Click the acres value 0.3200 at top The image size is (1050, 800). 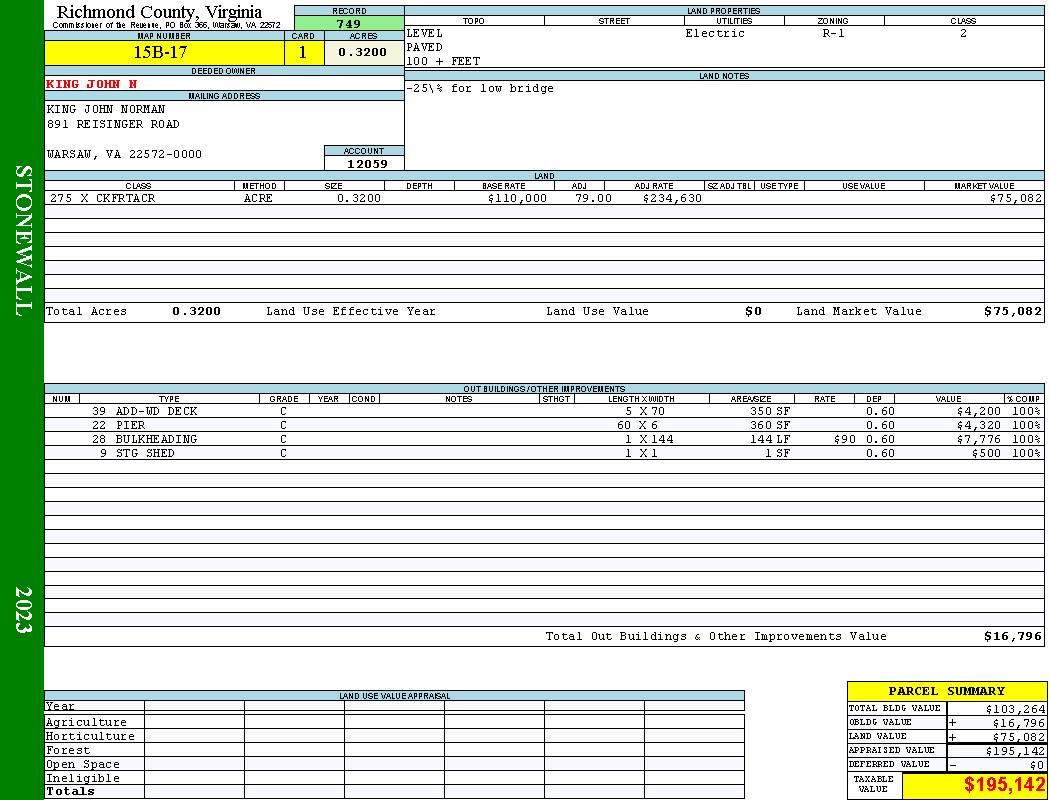click(x=362, y=52)
